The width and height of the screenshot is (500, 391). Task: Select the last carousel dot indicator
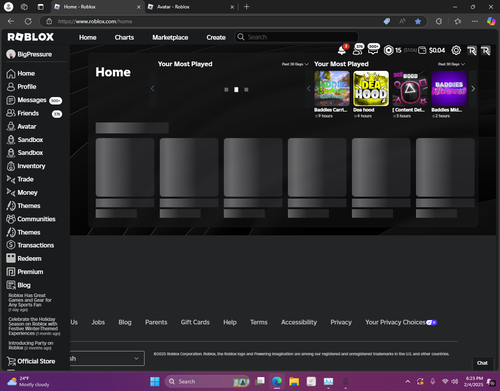tap(246, 90)
